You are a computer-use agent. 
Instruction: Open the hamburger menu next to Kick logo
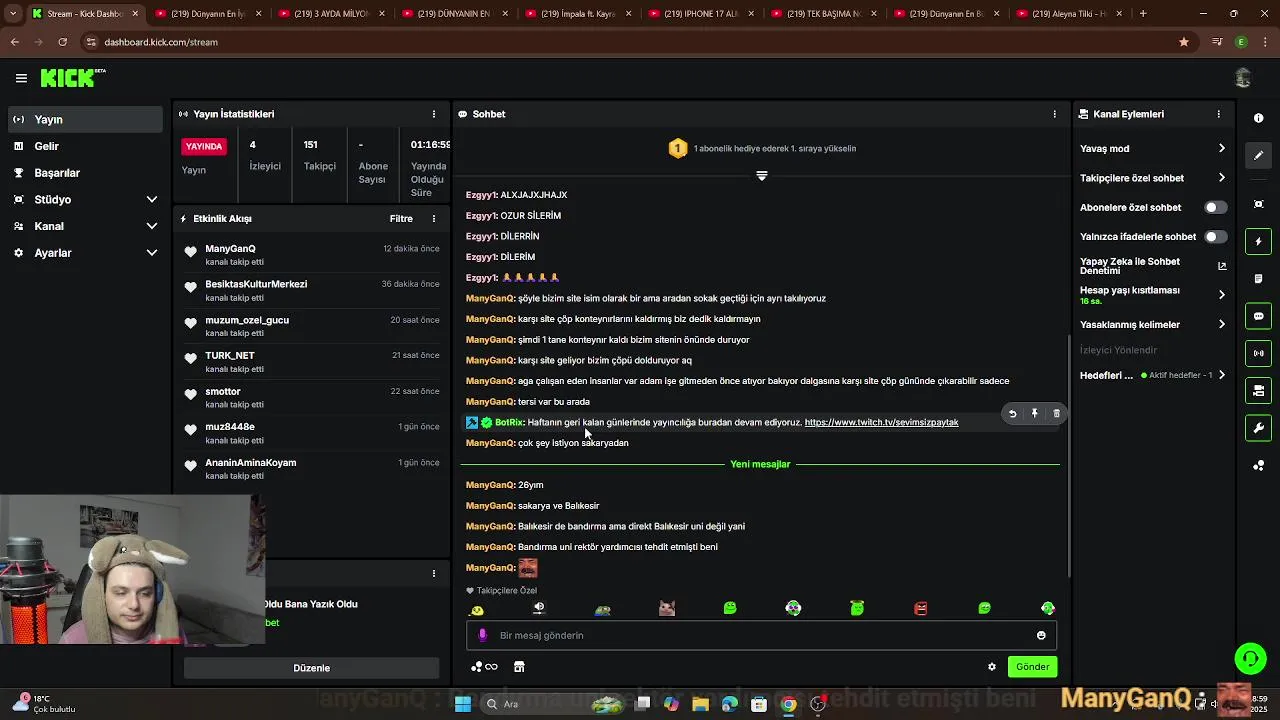pyautogui.click(x=21, y=78)
